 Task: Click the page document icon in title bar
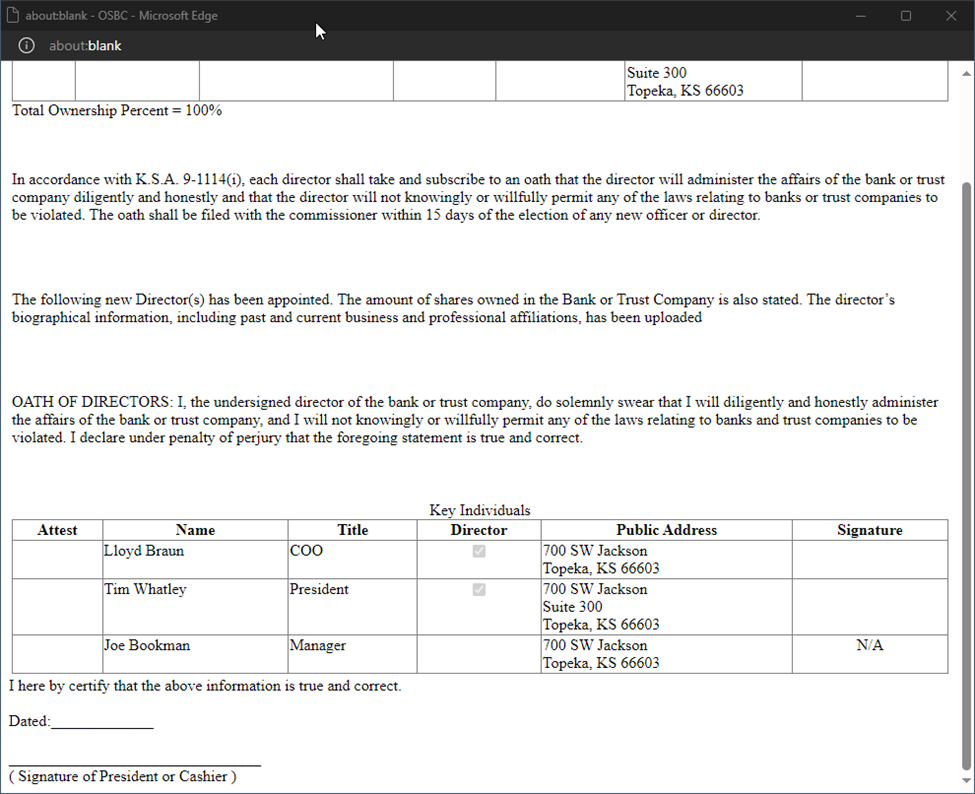pyautogui.click(x=13, y=16)
